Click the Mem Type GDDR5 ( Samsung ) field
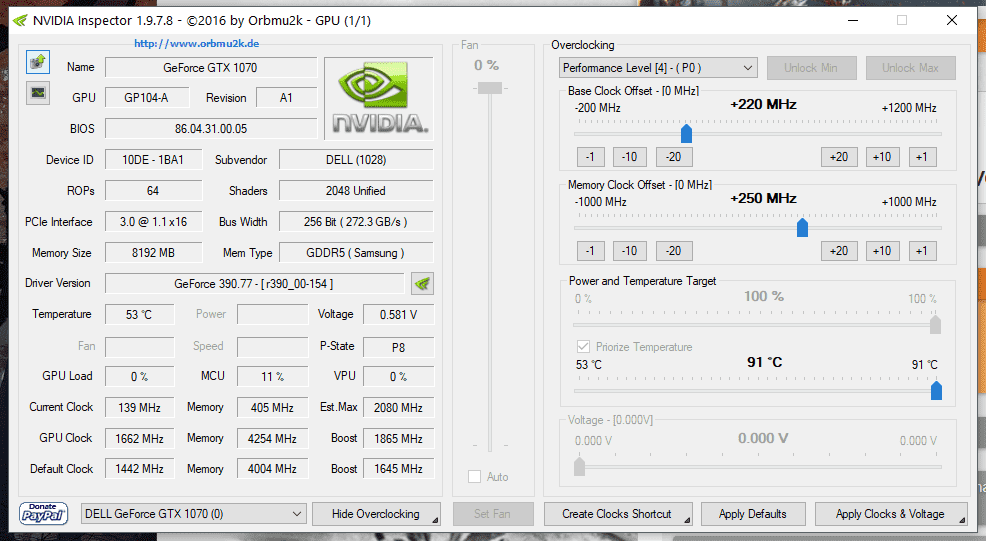This screenshot has height=541, width=986. point(356,253)
